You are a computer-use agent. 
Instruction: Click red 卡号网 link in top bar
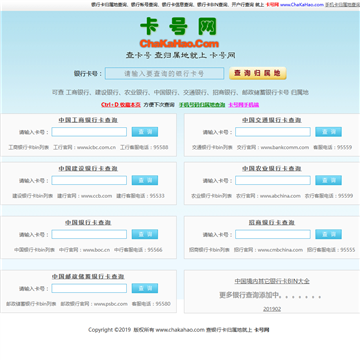point(272,5)
